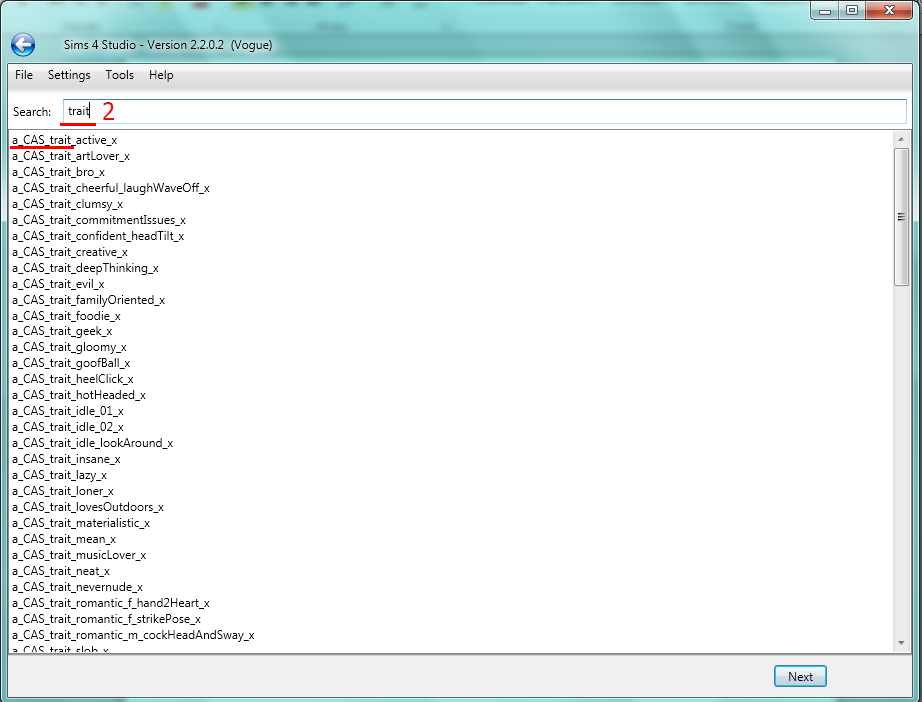The image size is (922, 702).
Task: Click the vertical scrollbar thumb
Action: pos(901,215)
